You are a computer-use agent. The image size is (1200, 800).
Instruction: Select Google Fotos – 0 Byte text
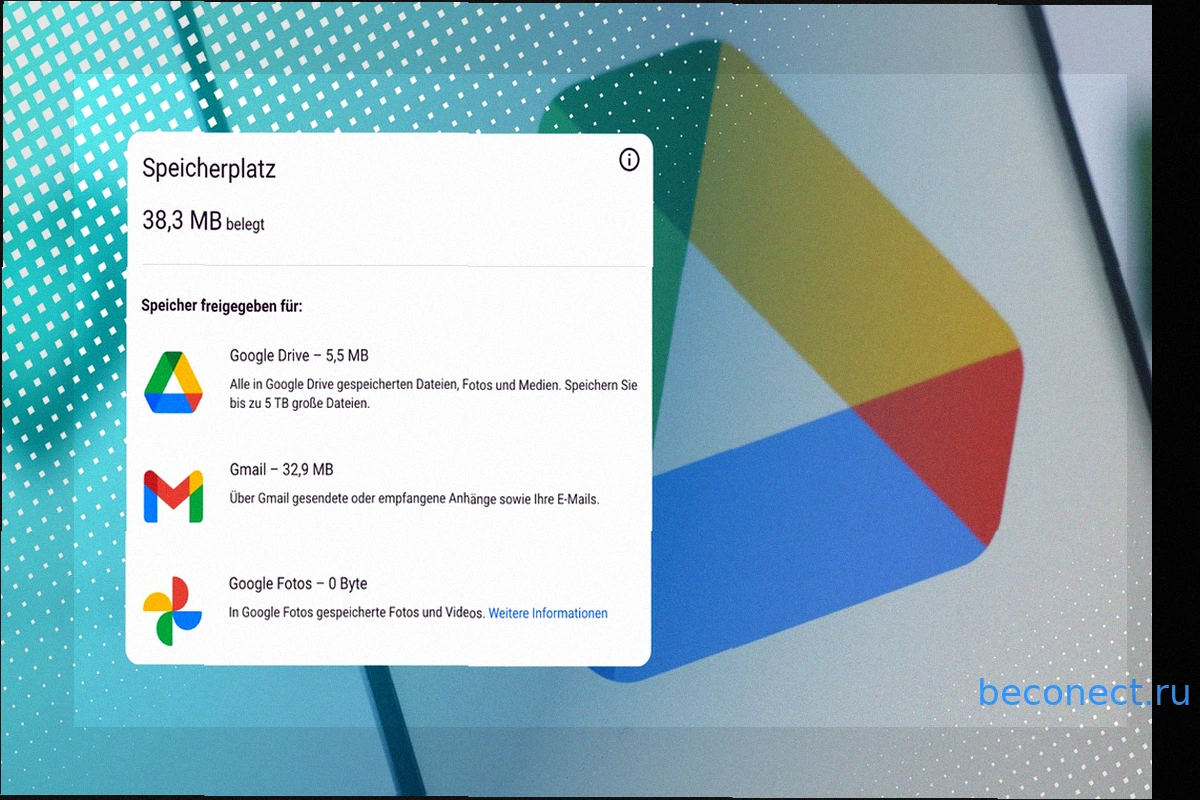[298, 584]
